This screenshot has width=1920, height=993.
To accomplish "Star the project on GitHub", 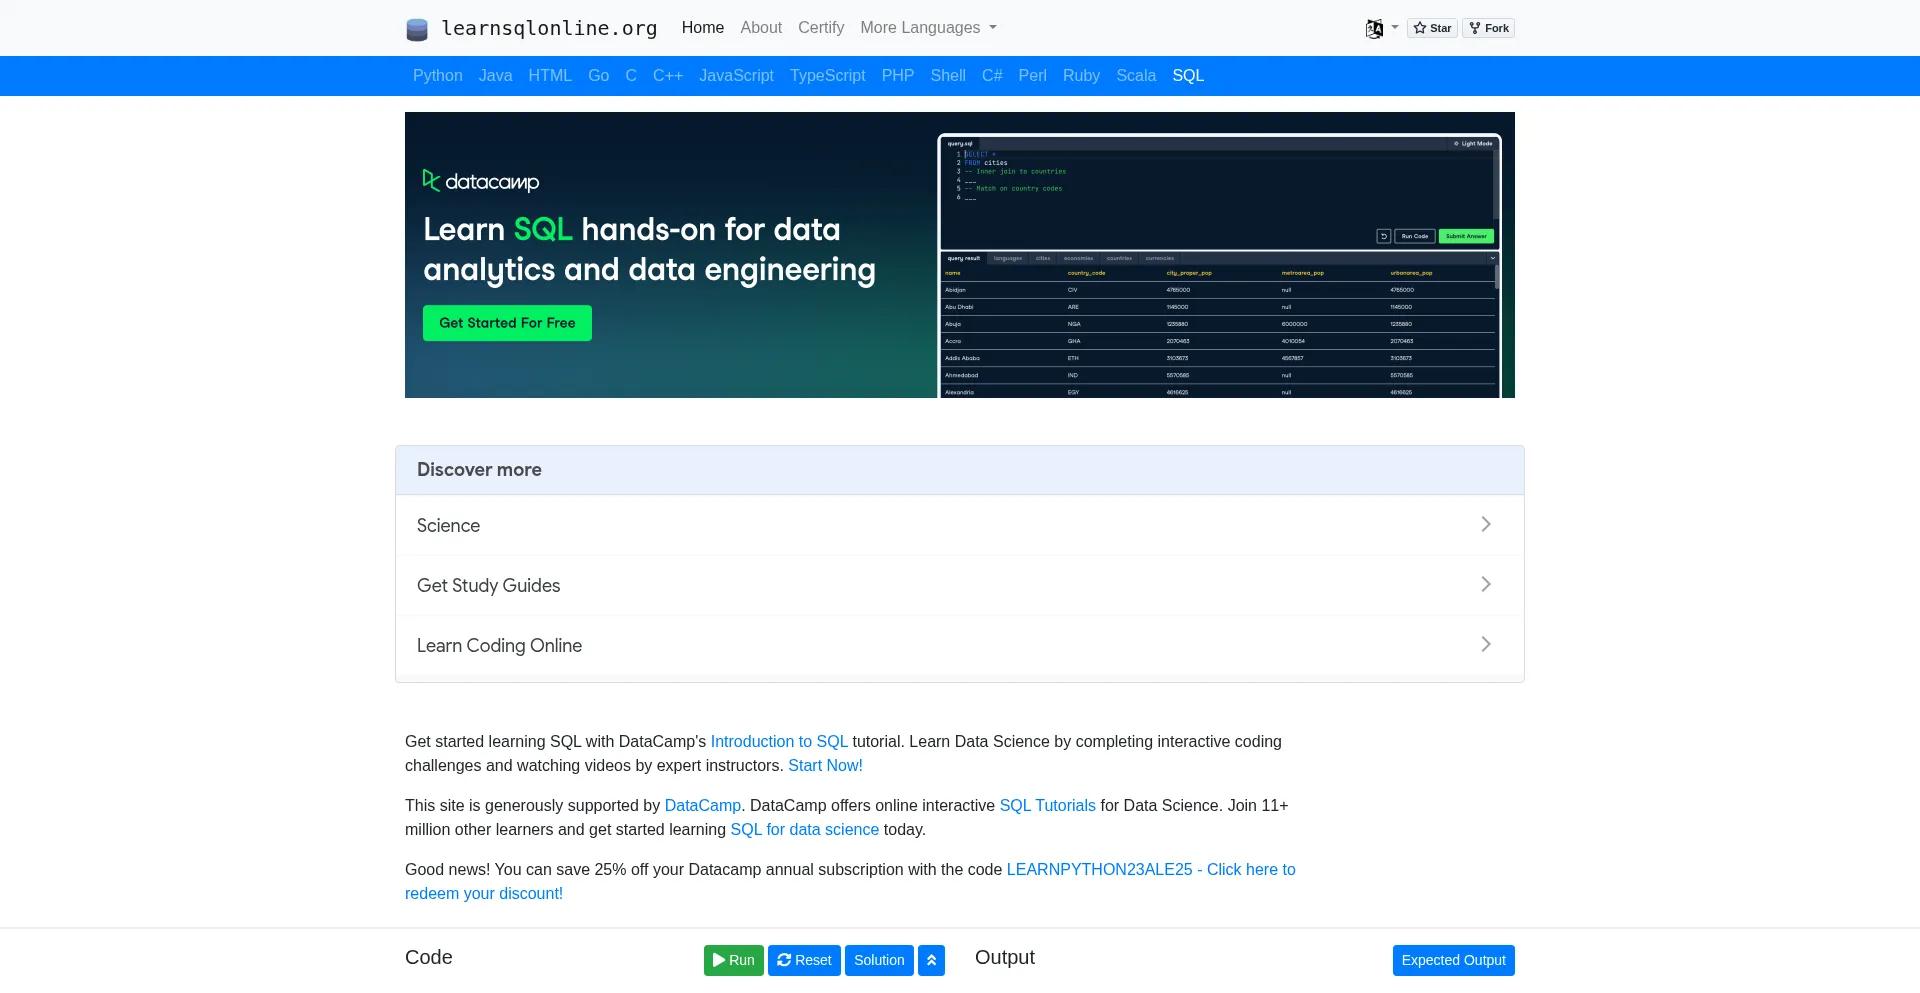I will coord(1432,28).
